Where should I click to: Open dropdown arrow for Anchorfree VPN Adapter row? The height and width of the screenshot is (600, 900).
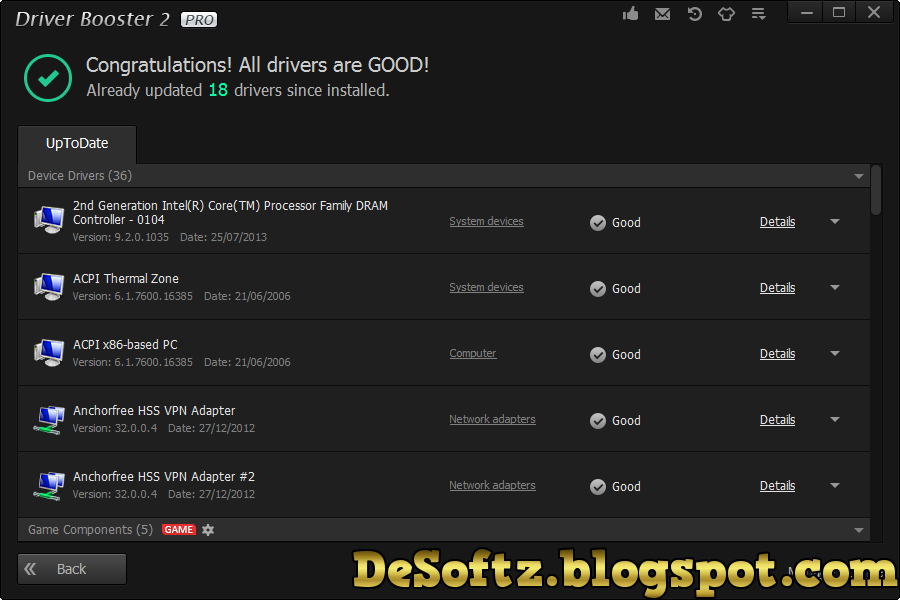pyautogui.click(x=835, y=419)
